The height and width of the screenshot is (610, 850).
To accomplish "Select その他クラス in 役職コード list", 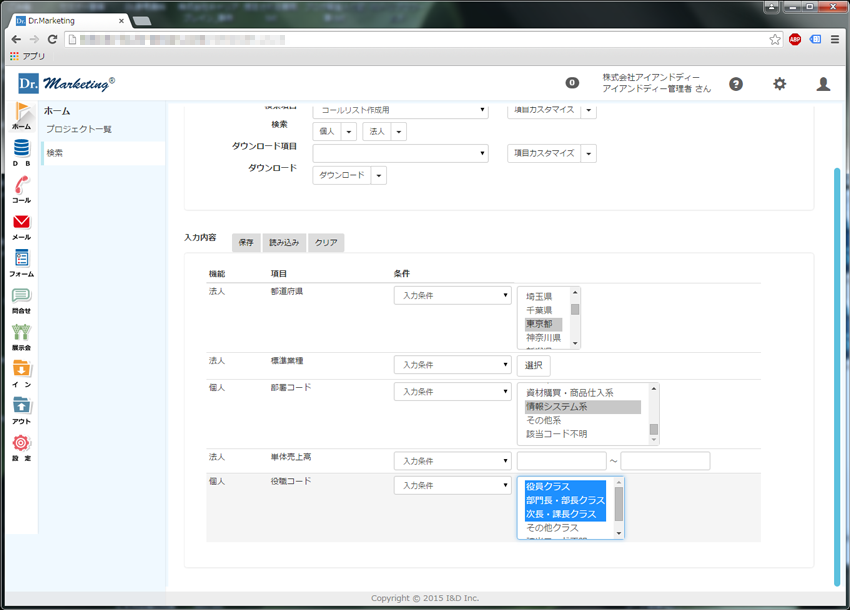I will pyautogui.click(x=552, y=527).
